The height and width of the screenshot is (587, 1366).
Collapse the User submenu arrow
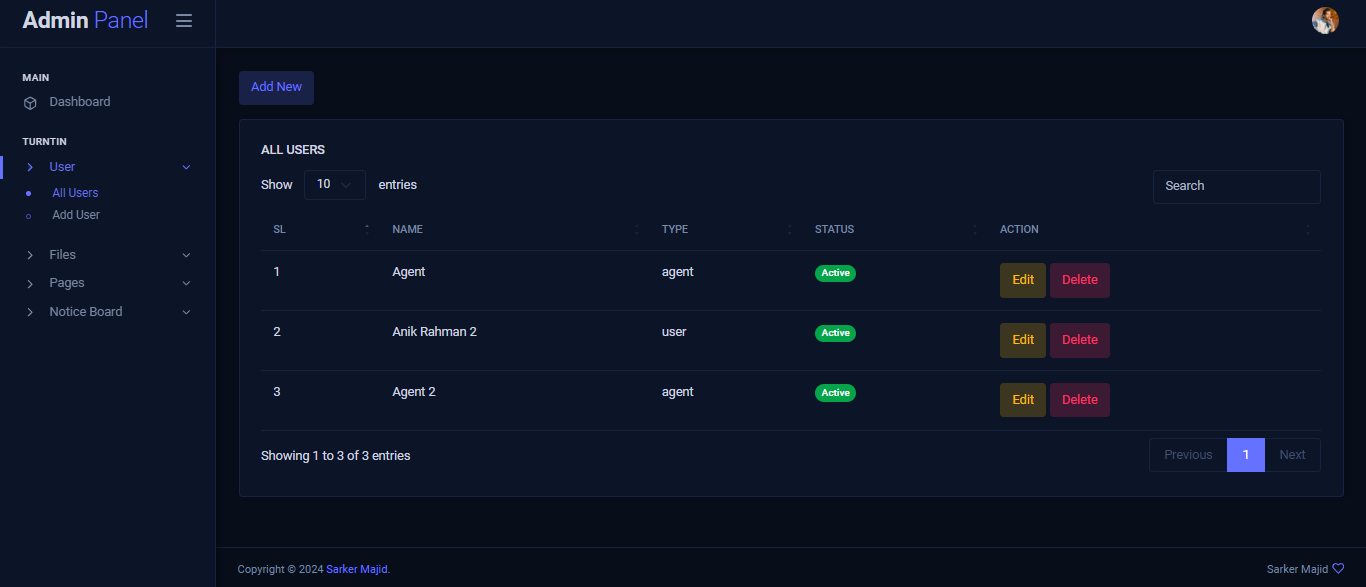tap(186, 167)
